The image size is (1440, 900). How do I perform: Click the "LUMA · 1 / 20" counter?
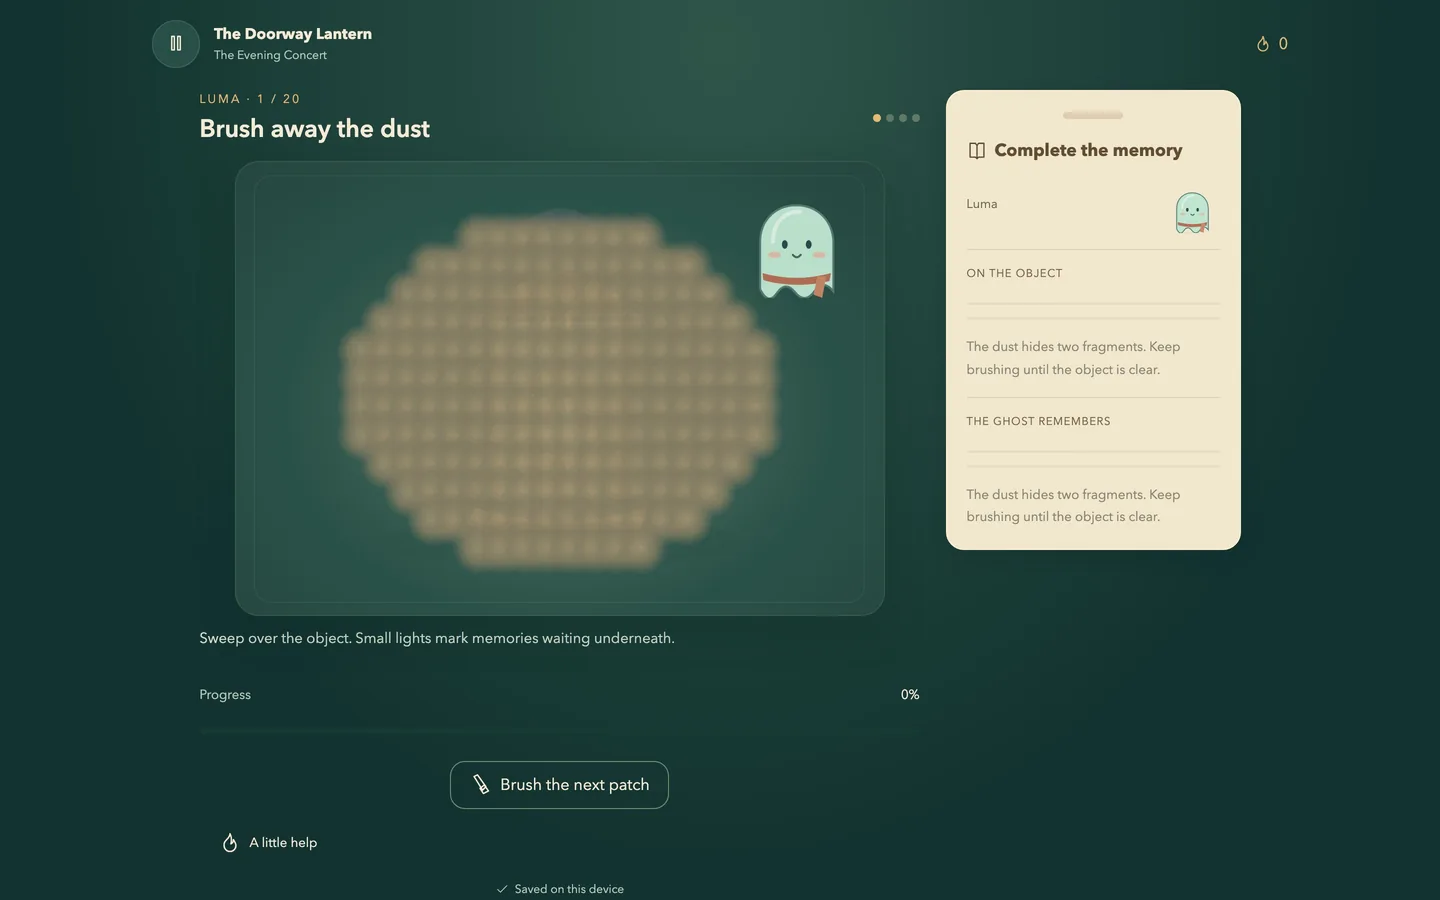[250, 99]
